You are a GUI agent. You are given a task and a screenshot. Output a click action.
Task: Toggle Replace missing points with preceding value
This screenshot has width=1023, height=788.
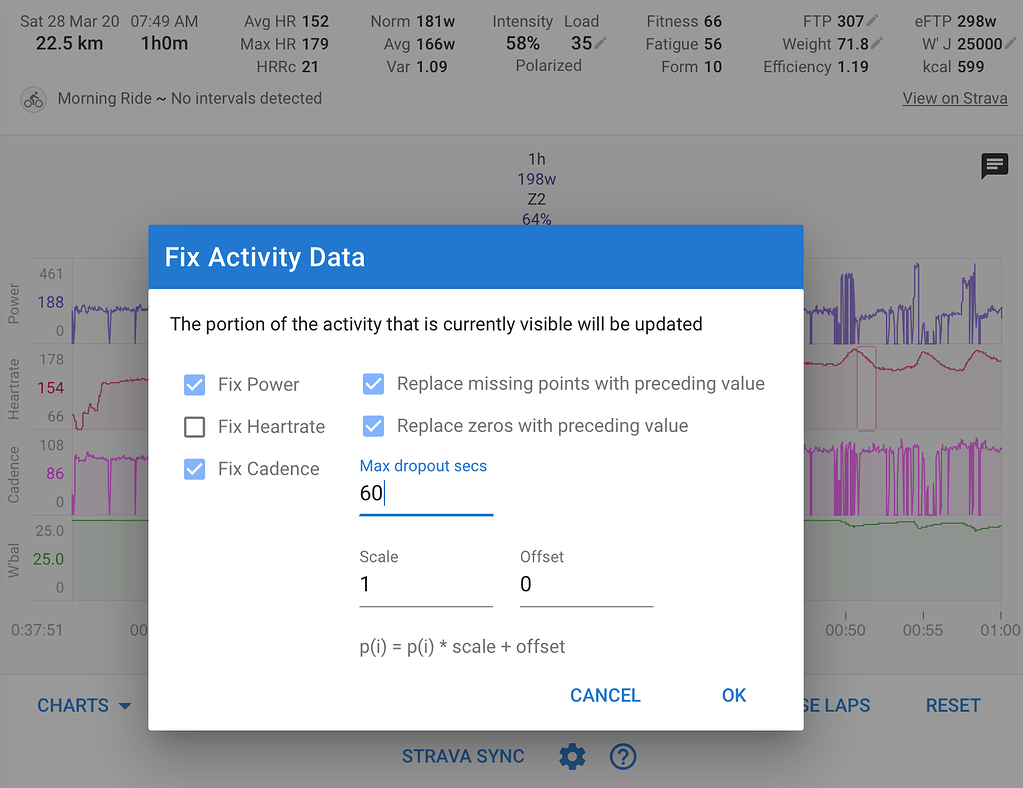[x=373, y=384]
